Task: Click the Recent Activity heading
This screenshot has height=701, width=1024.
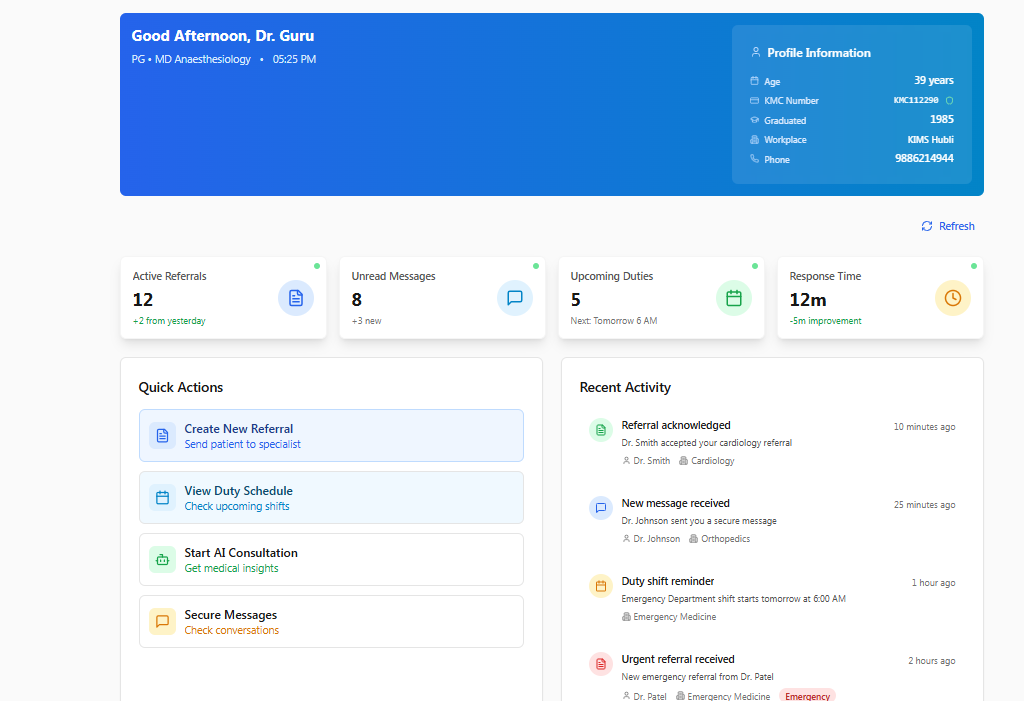Action: coord(625,387)
